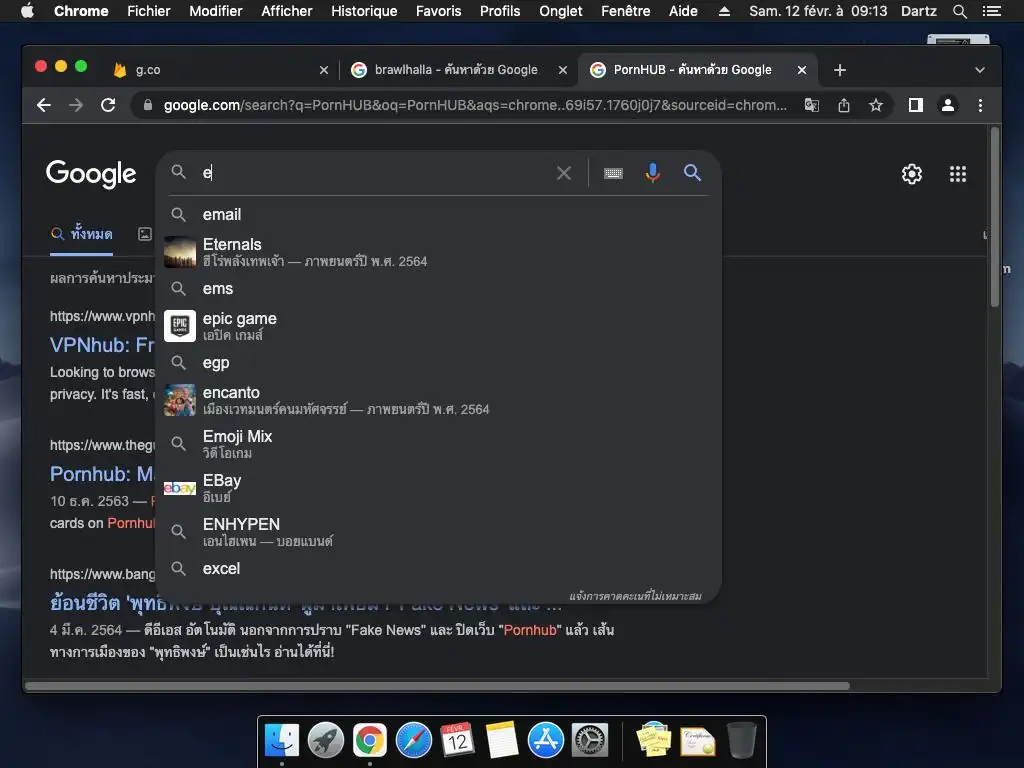Click the blue search magnifier button
Image resolution: width=1024 pixels, height=768 pixels.
(692, 173)
